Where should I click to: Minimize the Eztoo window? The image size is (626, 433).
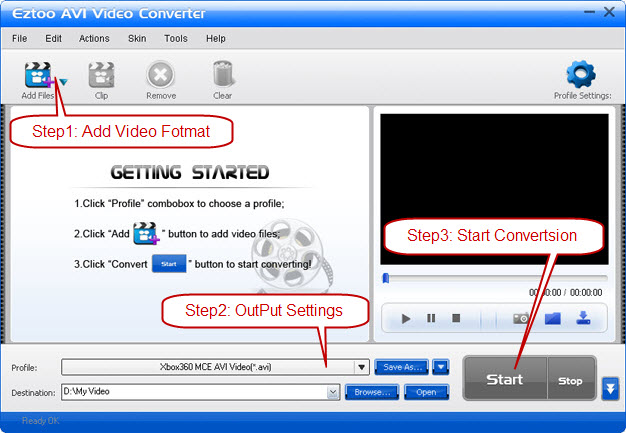coord(589,12)
